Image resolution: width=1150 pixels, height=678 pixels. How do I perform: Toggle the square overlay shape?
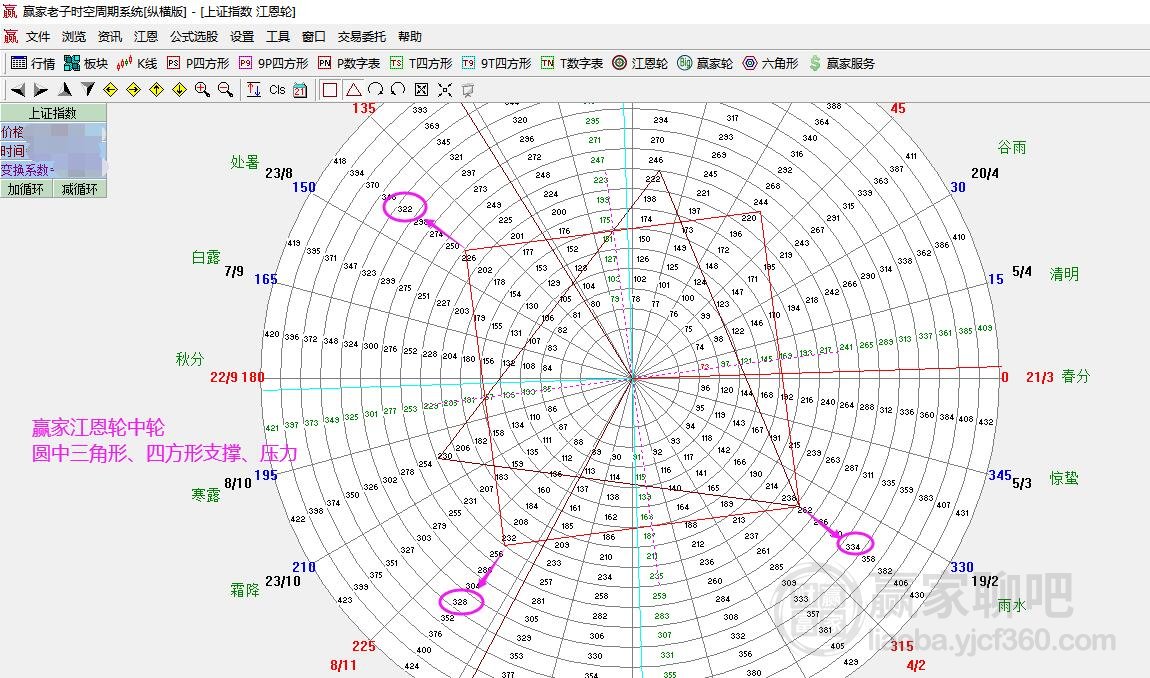(x=330, y=90)
